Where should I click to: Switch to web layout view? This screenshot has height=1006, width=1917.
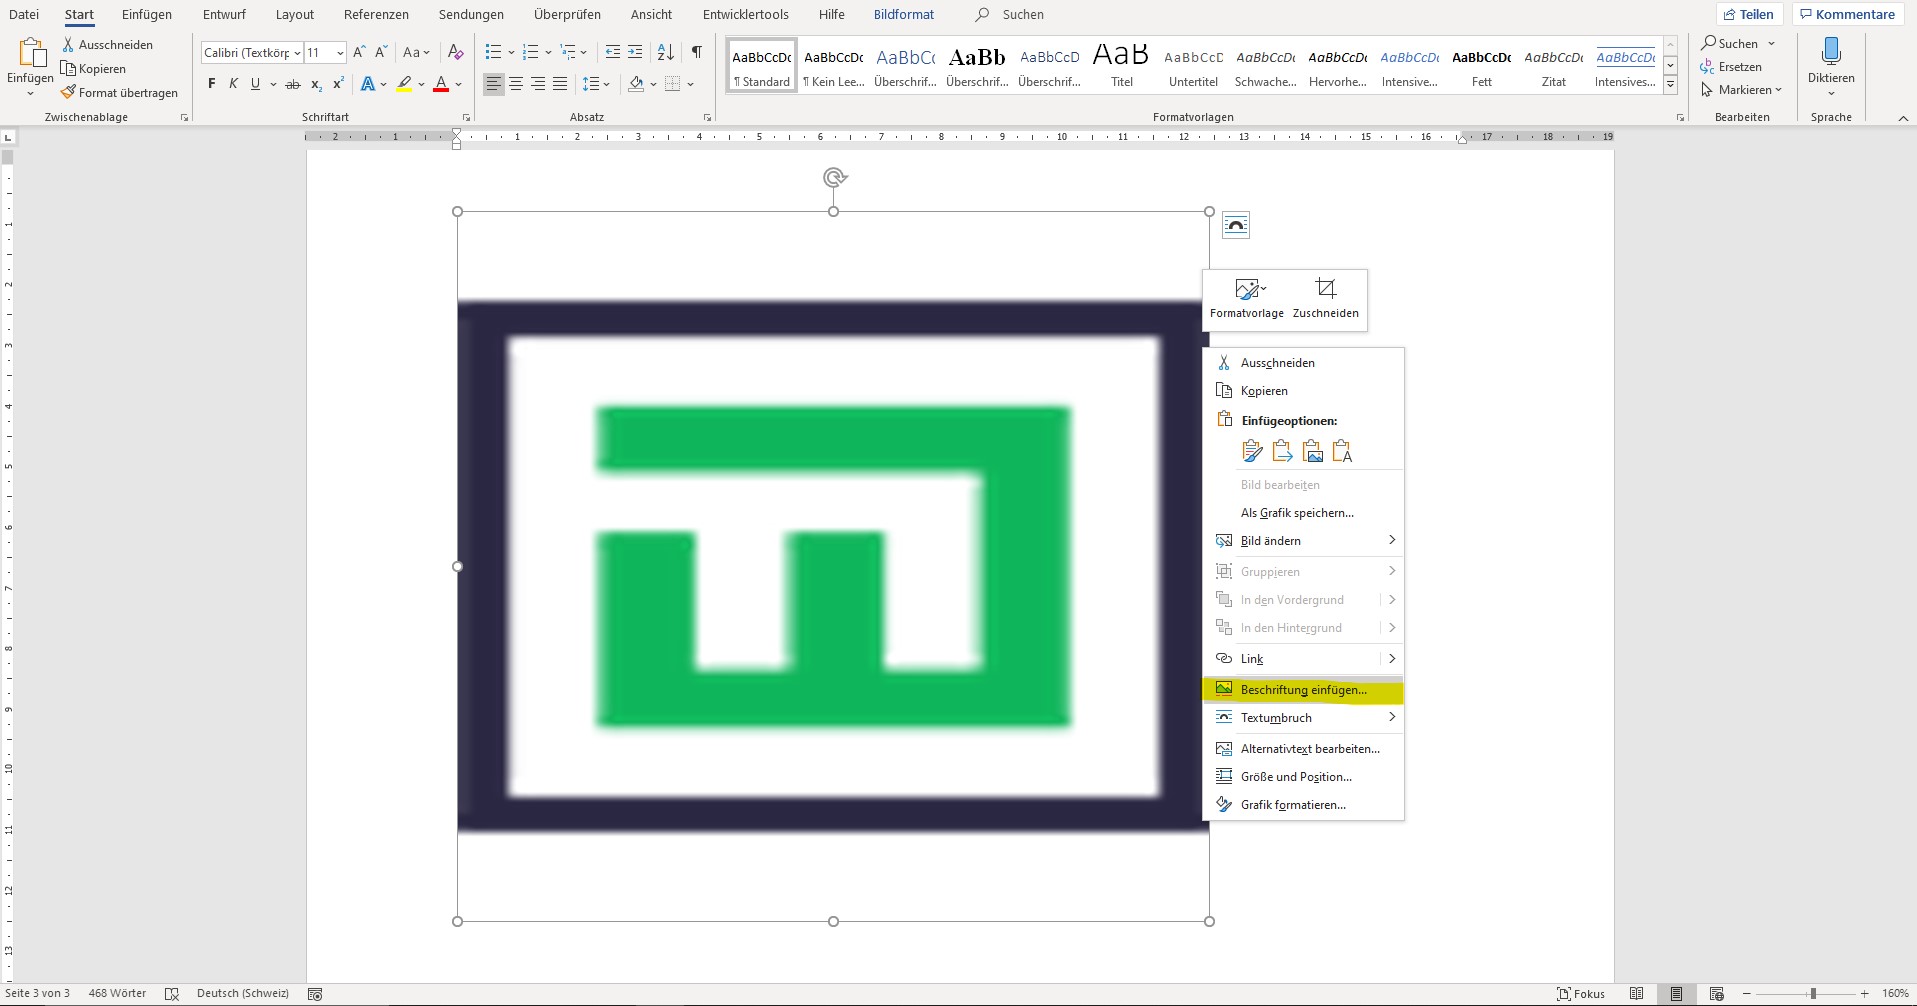[x=1717, y=994]
